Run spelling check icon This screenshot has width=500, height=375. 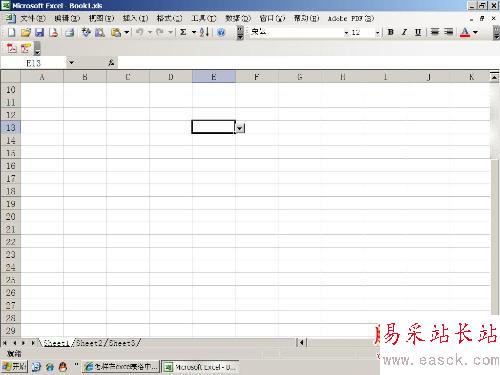(86, 32)
